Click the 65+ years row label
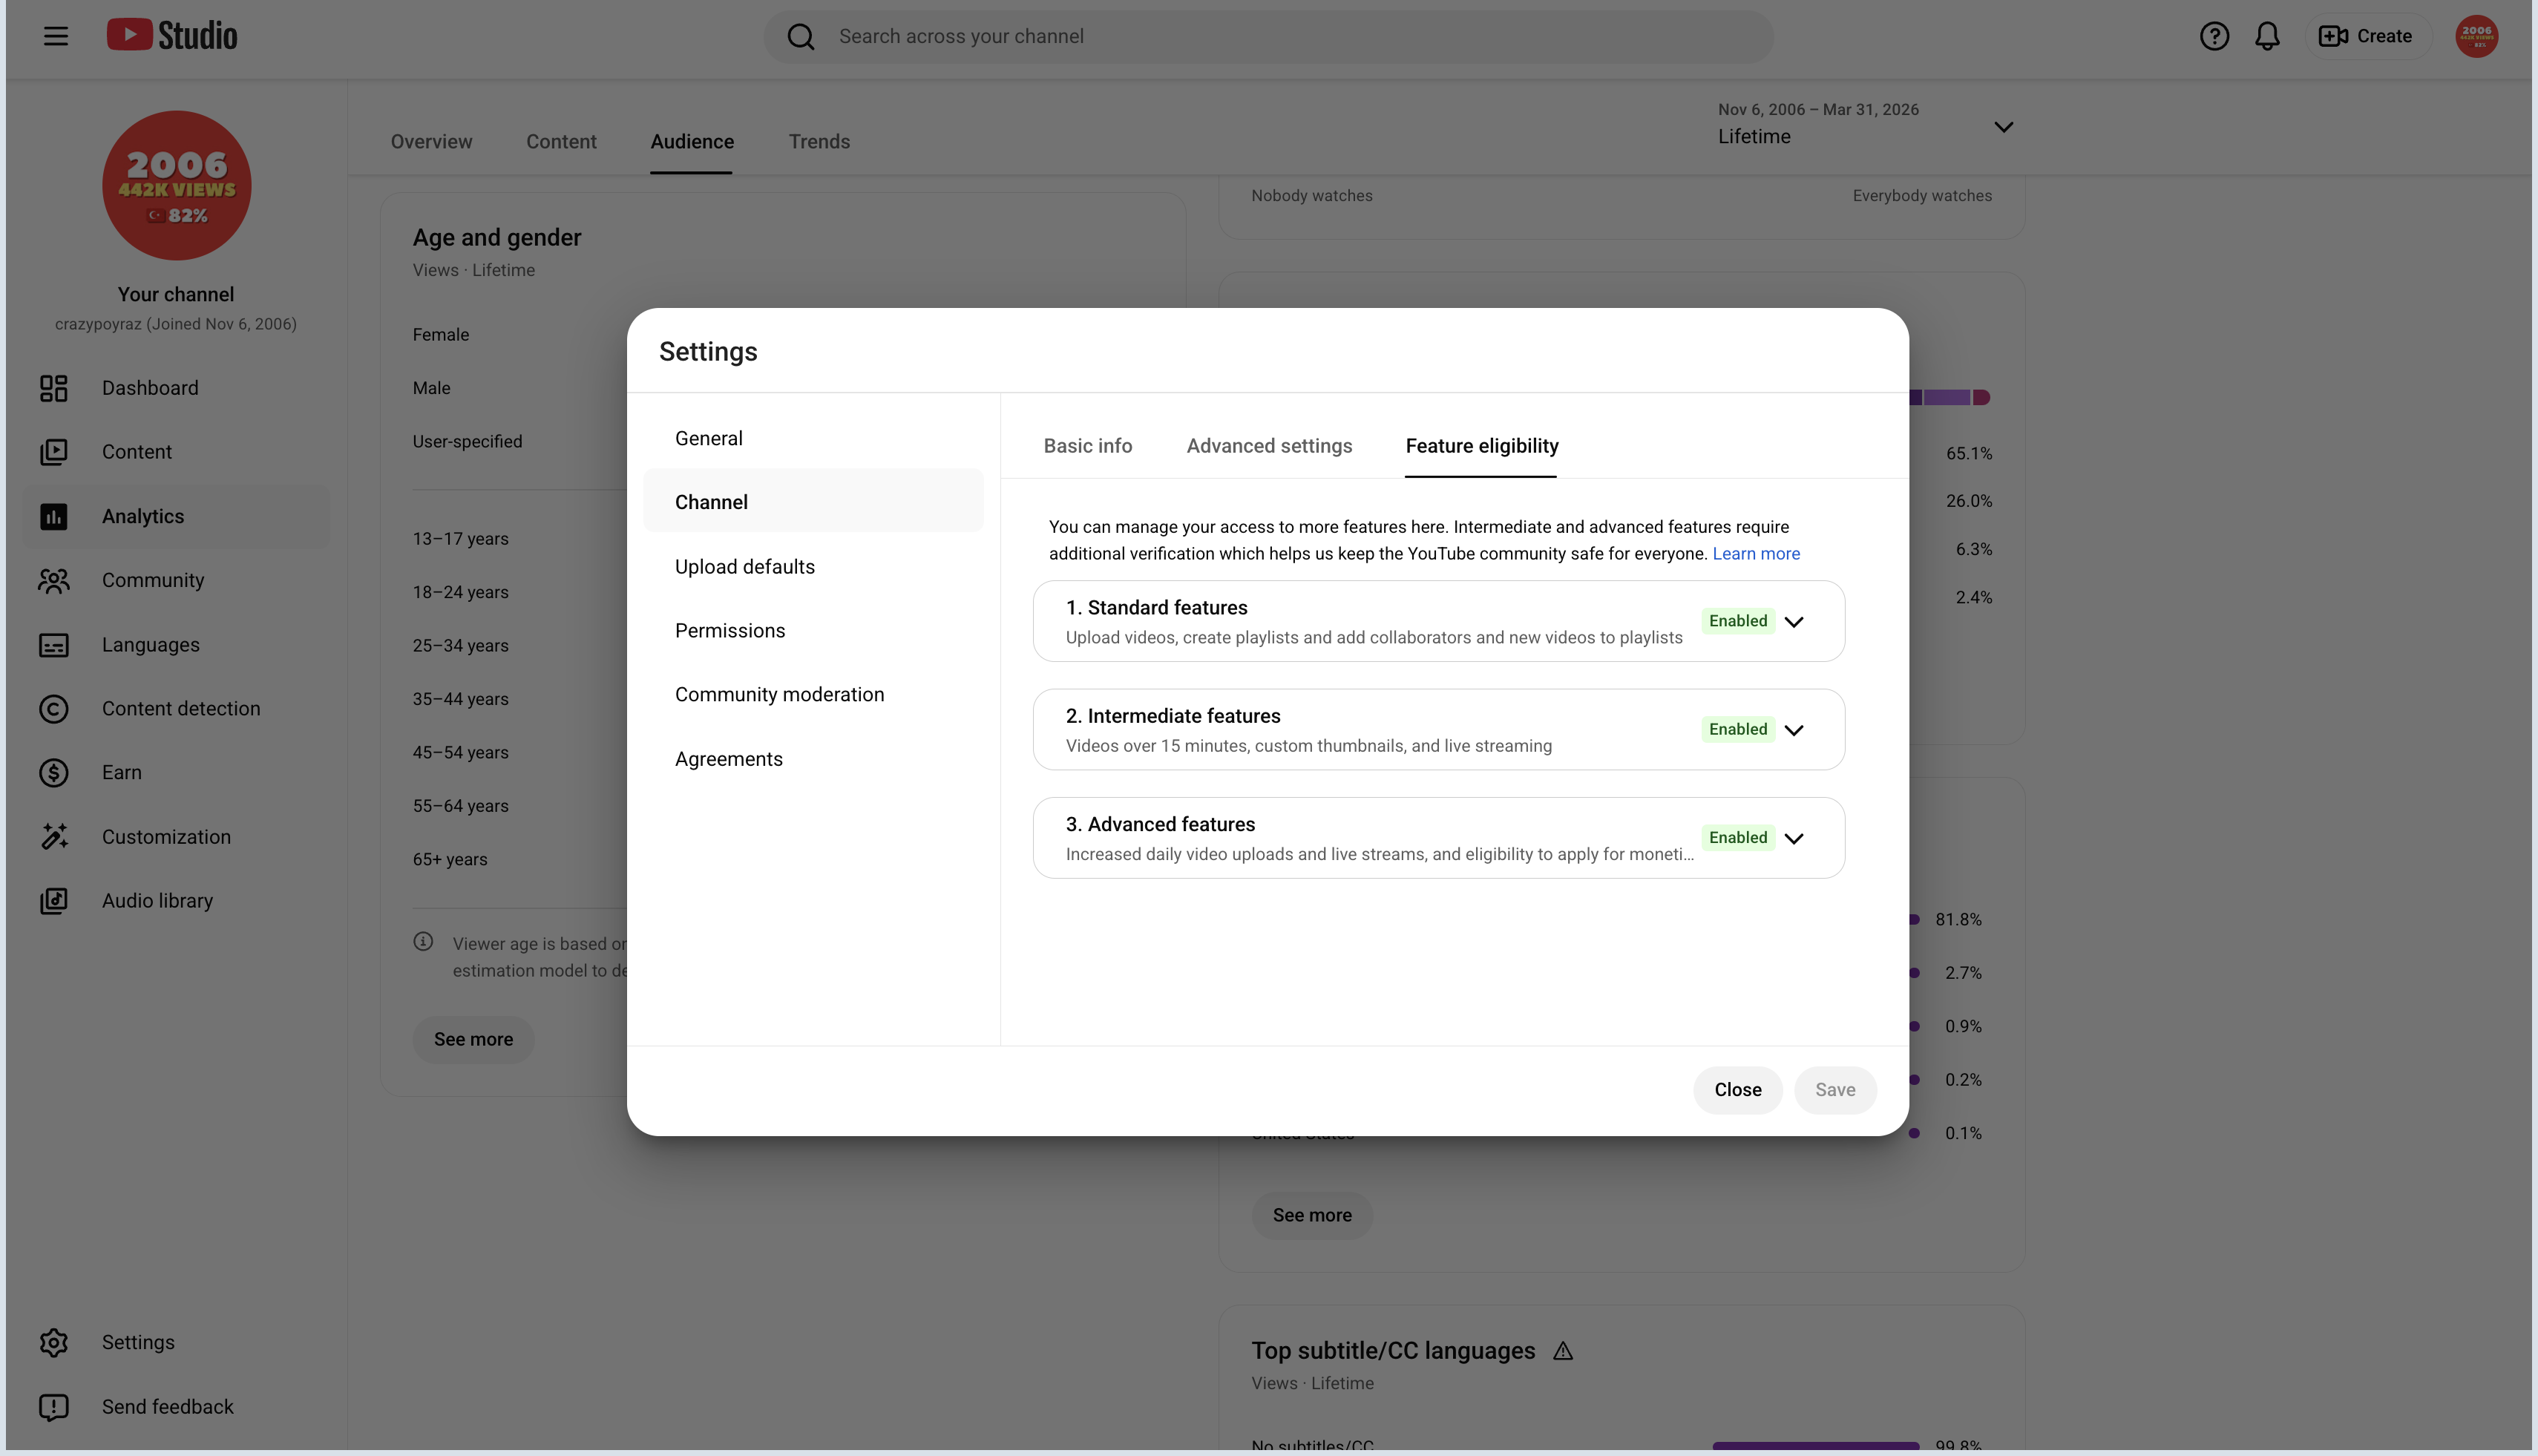The image size is (2538, 1456). point(450,859)
